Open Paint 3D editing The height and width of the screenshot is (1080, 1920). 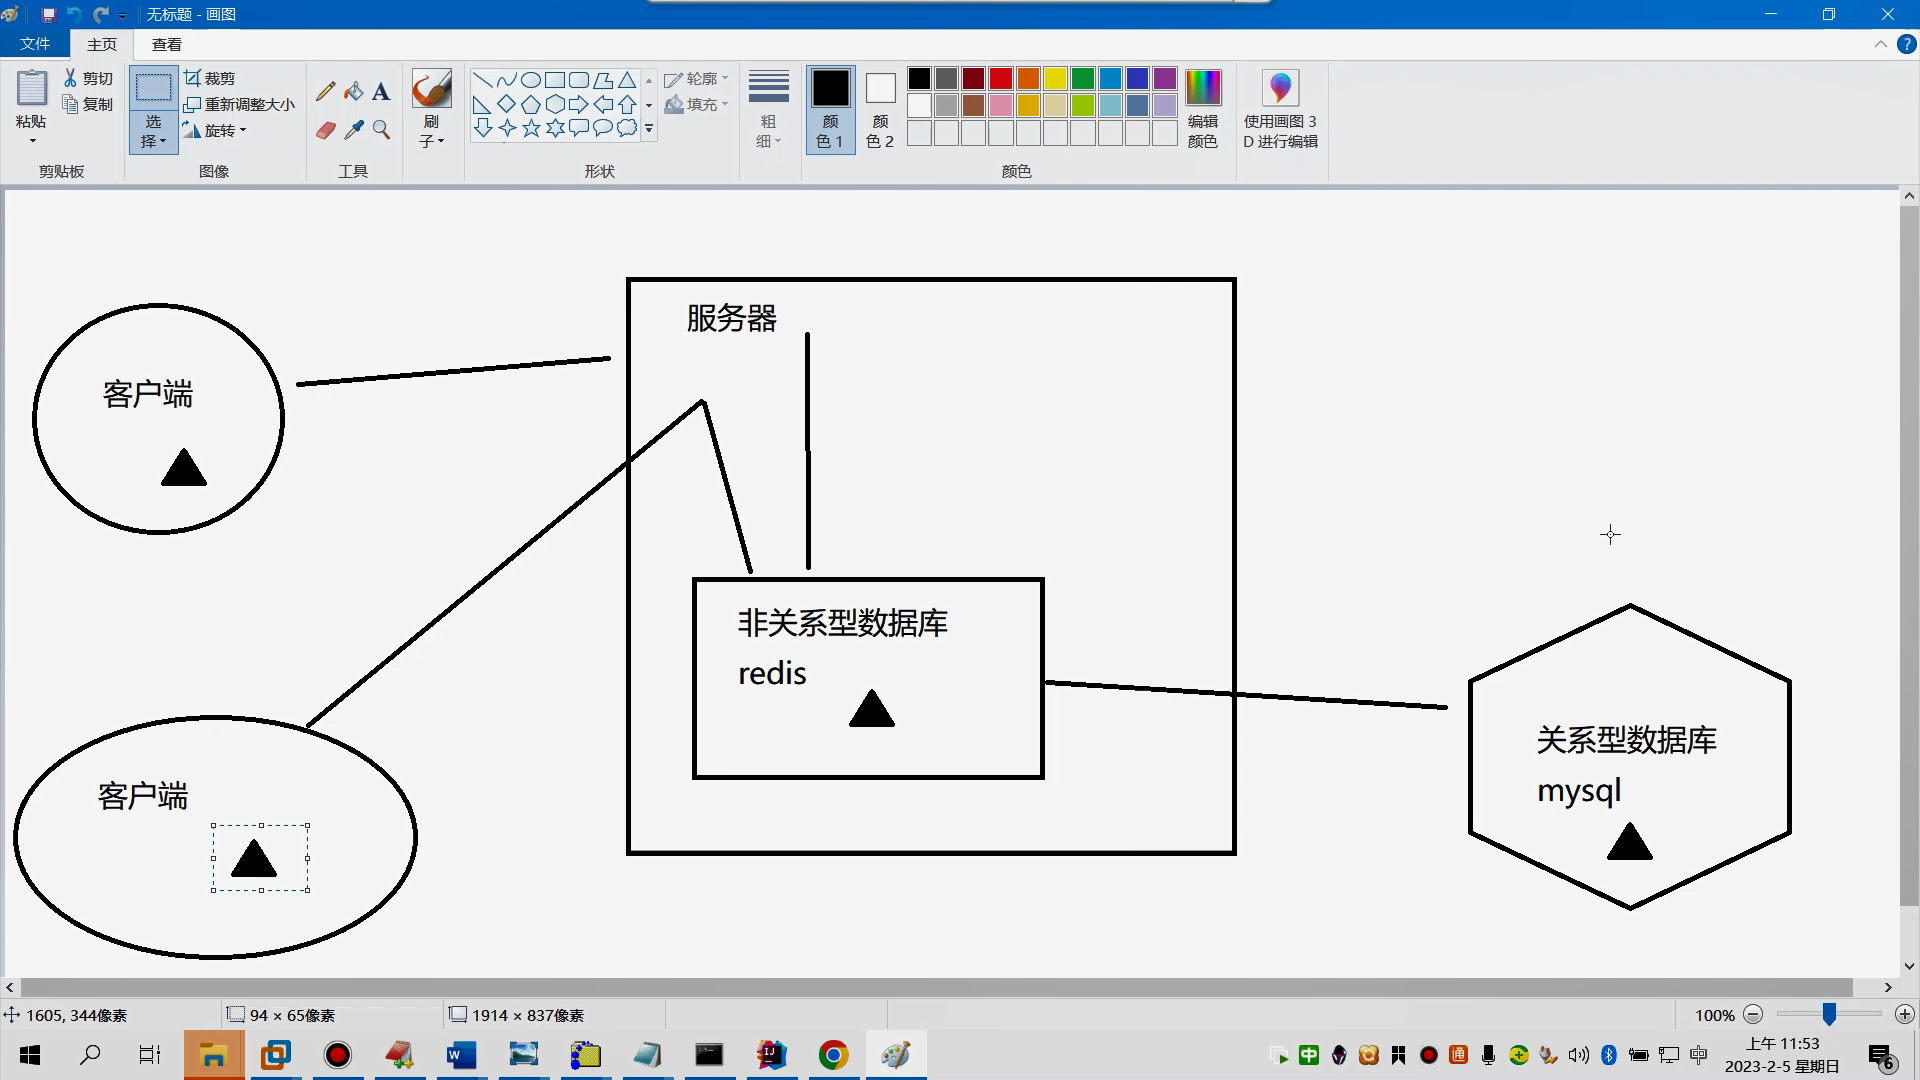pyautogui.click(x=1281, y=109)
